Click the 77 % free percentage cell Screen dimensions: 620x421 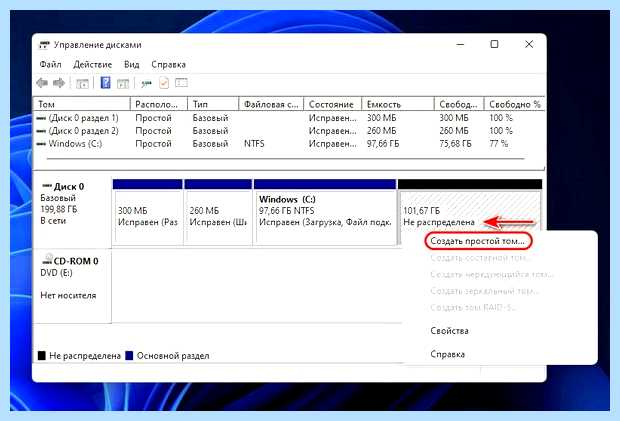pyautogui.click(x=498, y=144)
